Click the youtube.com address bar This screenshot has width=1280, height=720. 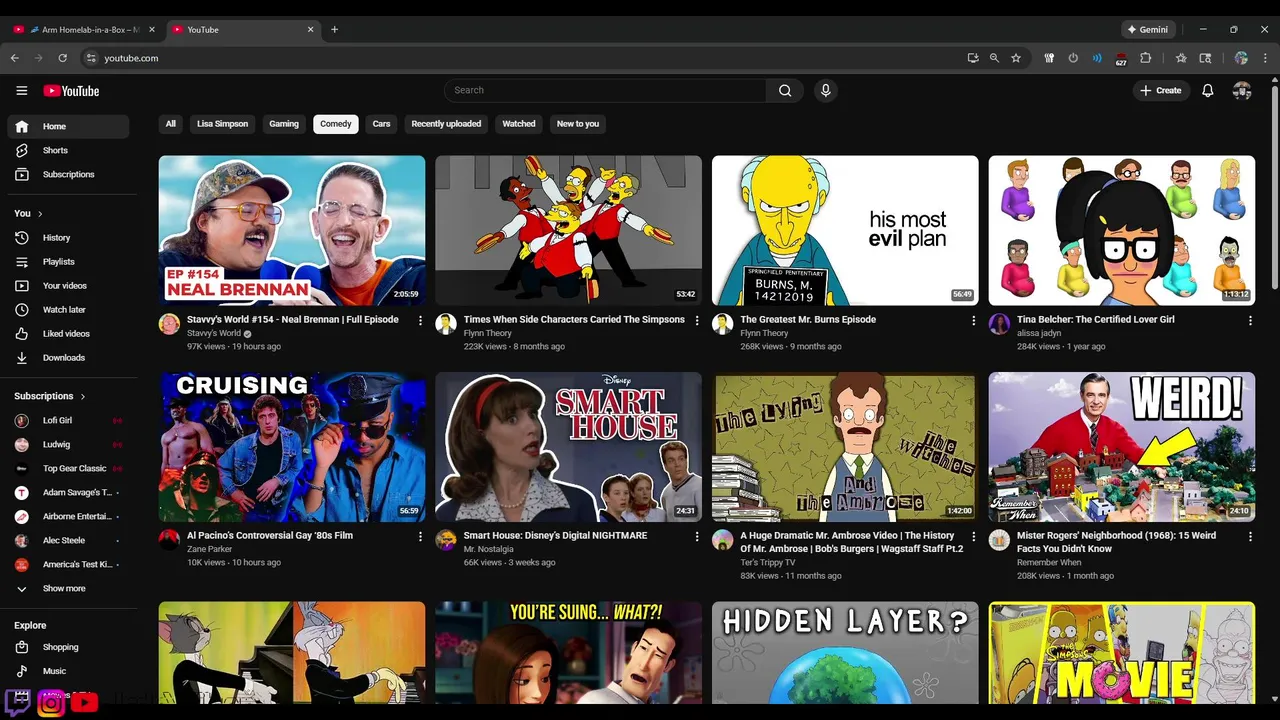[520, 58]
